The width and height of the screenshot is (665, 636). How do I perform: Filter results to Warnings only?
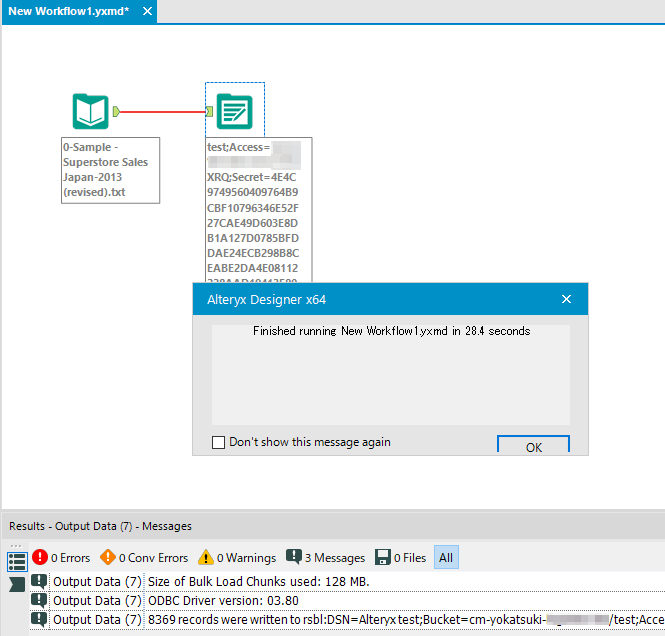[x=205, y=558]
